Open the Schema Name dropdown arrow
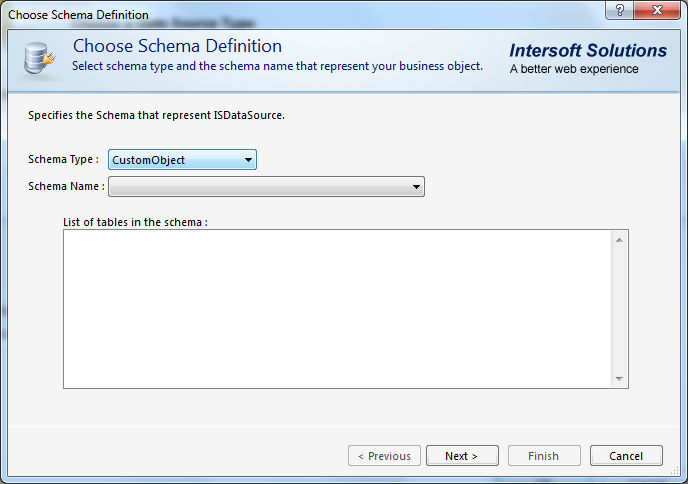This screenshot has width=688, height=484. point(416,187)
